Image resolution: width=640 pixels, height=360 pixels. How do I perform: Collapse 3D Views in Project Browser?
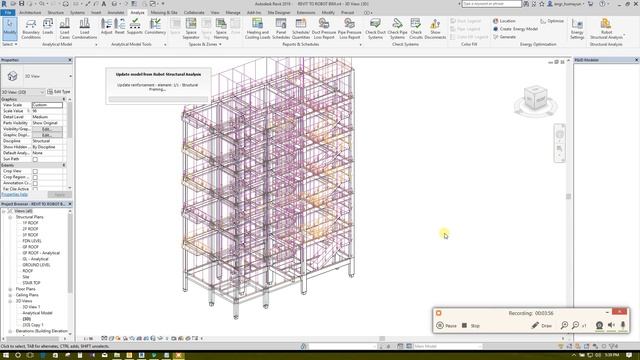[10, 301]
